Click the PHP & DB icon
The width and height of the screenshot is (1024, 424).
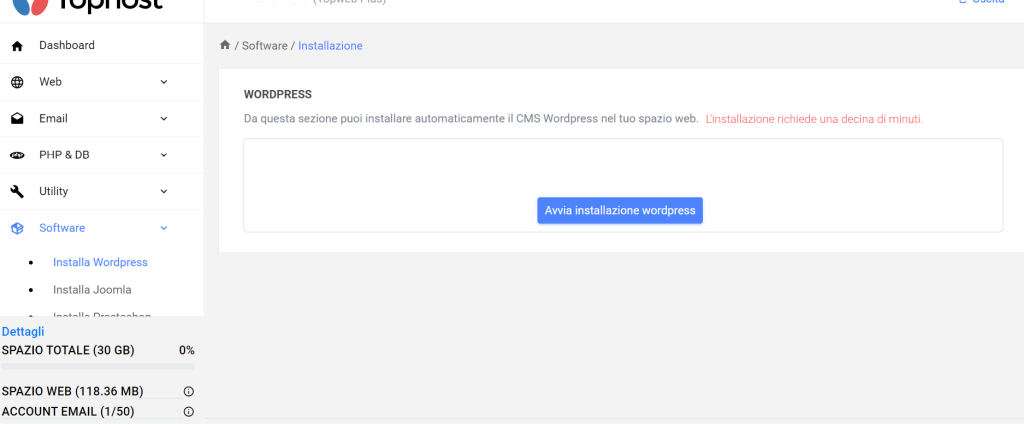click(18, 155)
